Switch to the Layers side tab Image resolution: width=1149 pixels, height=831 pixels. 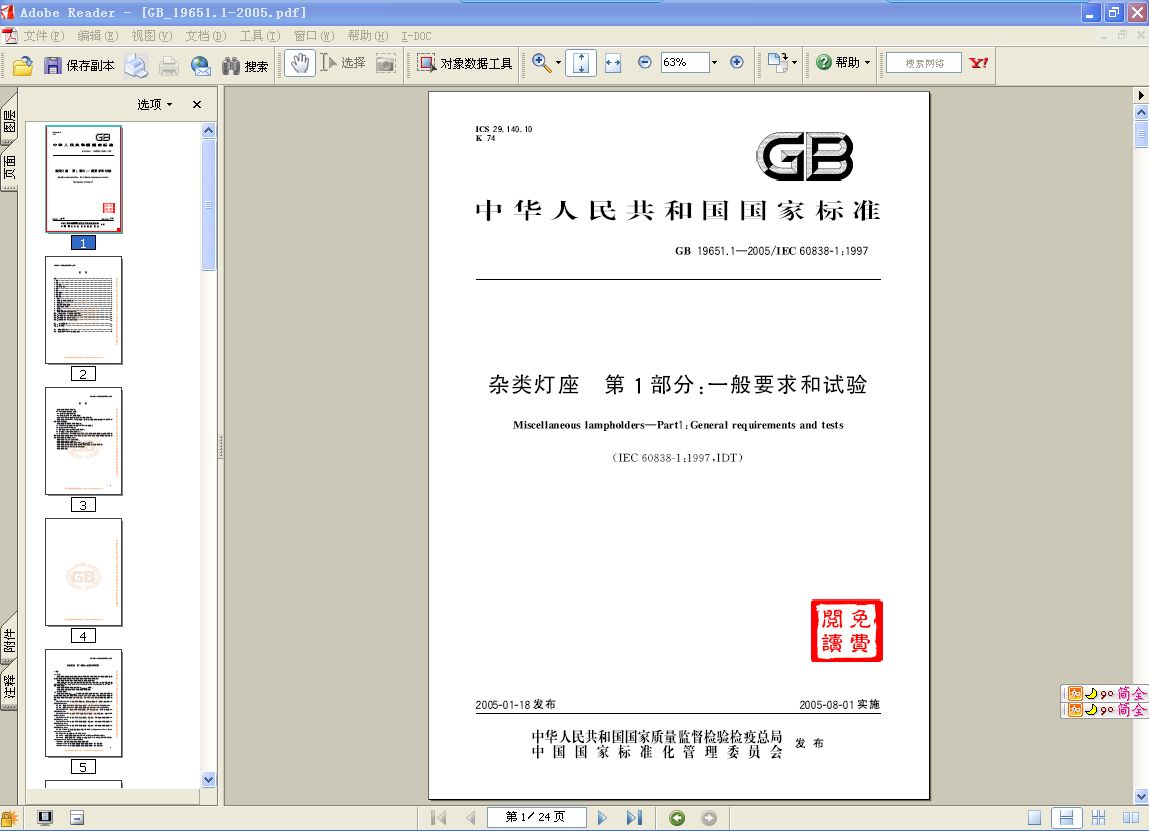[9, 119]
